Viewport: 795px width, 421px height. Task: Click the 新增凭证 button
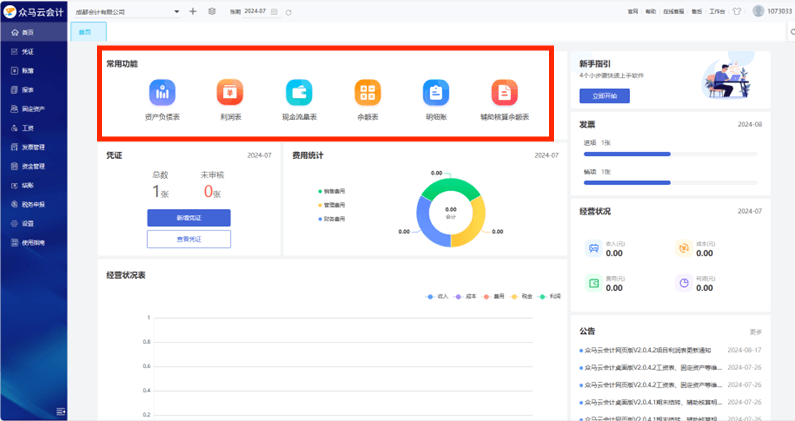(188, 217)
